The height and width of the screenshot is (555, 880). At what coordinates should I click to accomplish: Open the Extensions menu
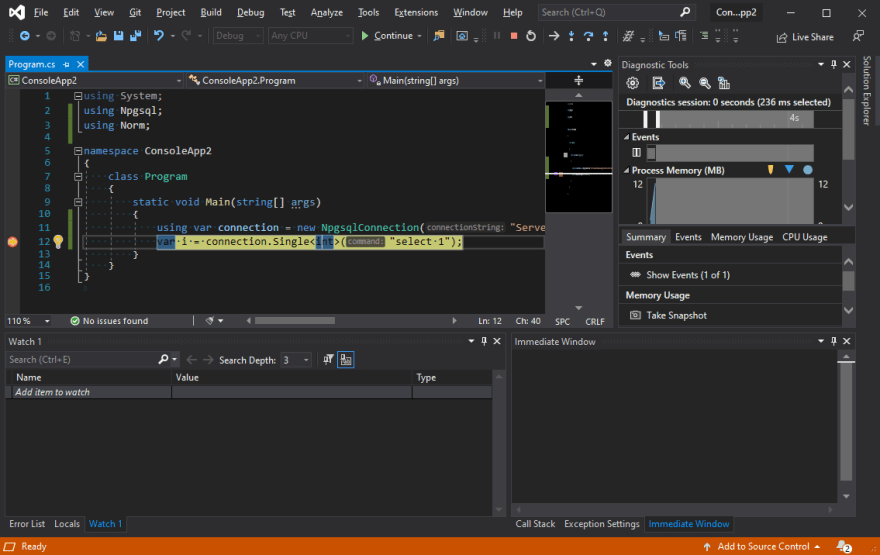[x=416, y=12]
